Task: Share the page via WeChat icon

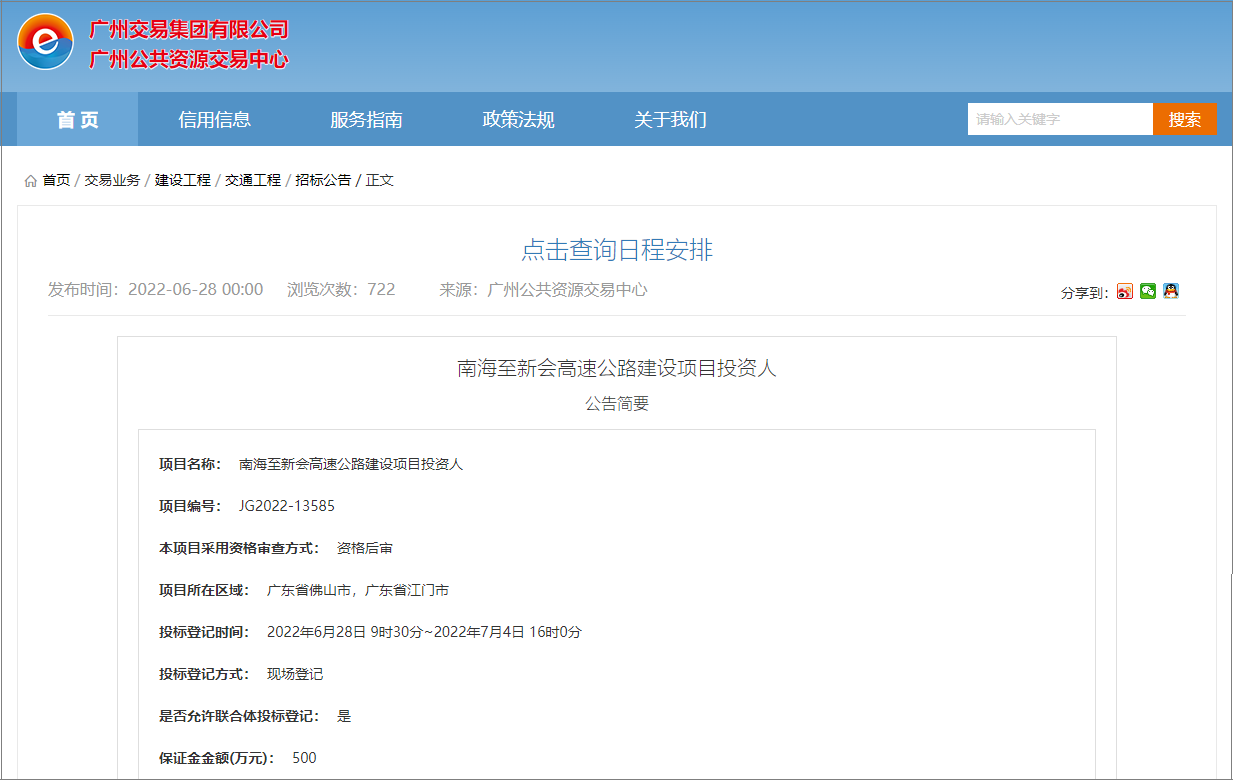Action: coord(1148,292)
